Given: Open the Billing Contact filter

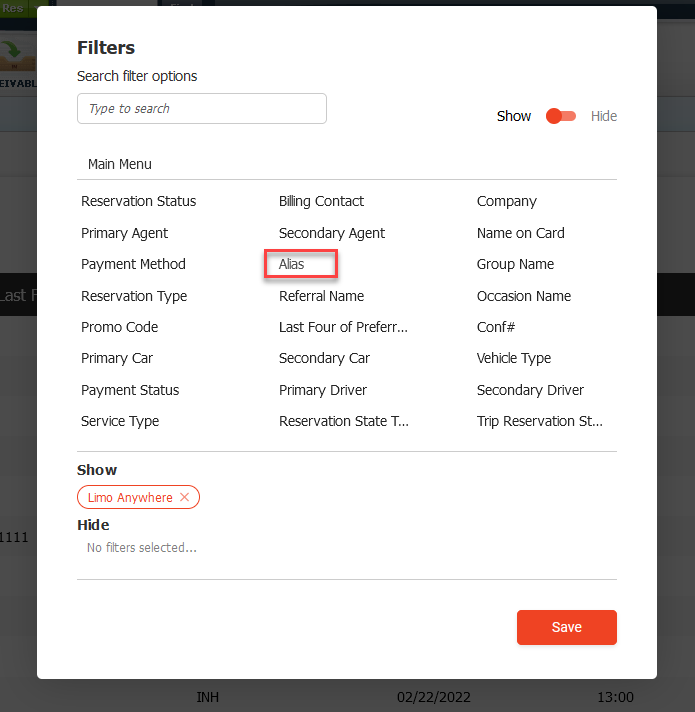Looking at the screenshot, I should coord(321,201).
